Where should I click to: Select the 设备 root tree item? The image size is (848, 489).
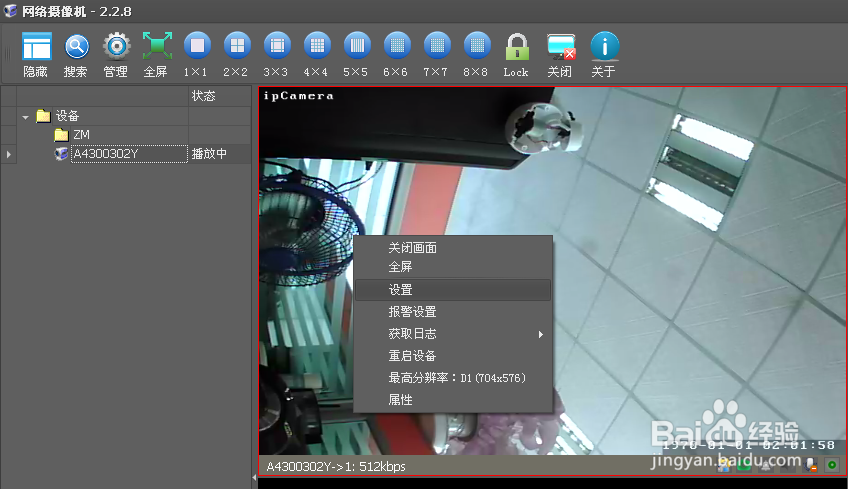click(67, 116)
